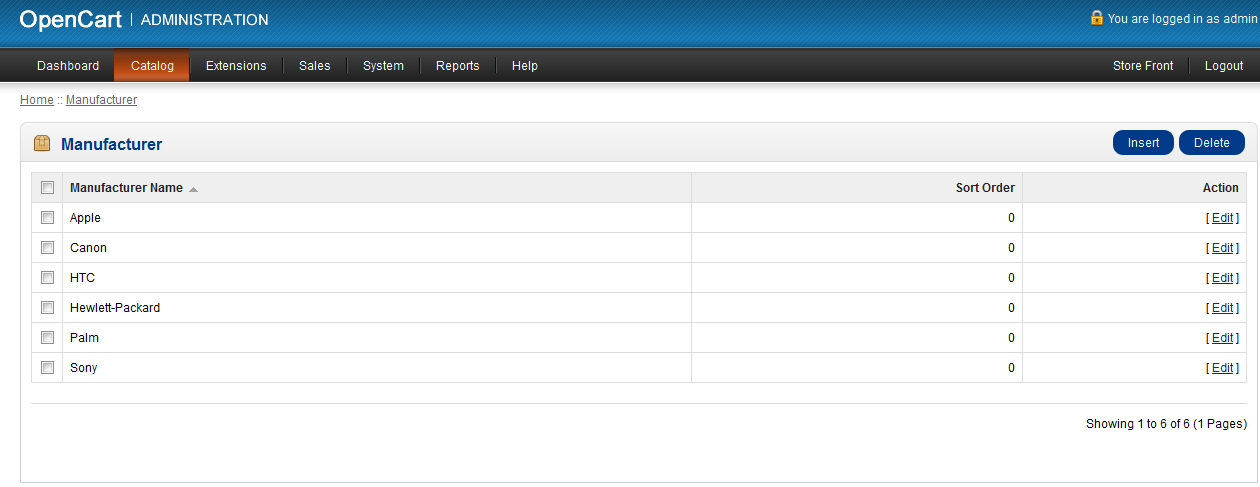Open the Sales menu
Screen dimensions: 1260x487
314,66
